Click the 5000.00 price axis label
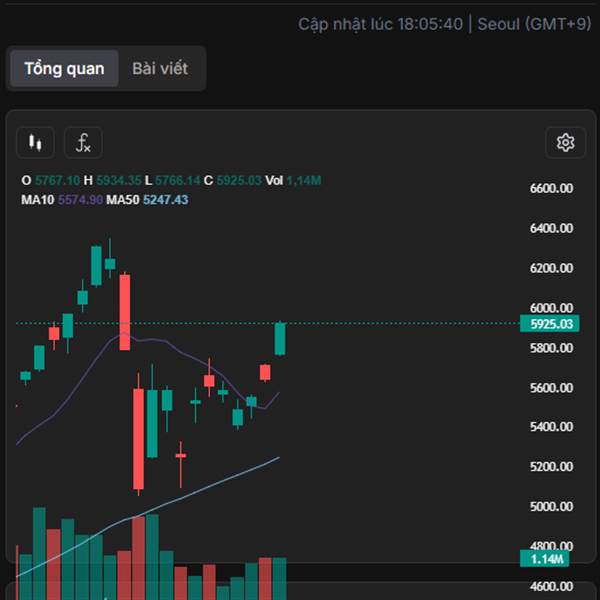This screenshot has height=600, width=600. pyautogui.click(x=551, y=507)
